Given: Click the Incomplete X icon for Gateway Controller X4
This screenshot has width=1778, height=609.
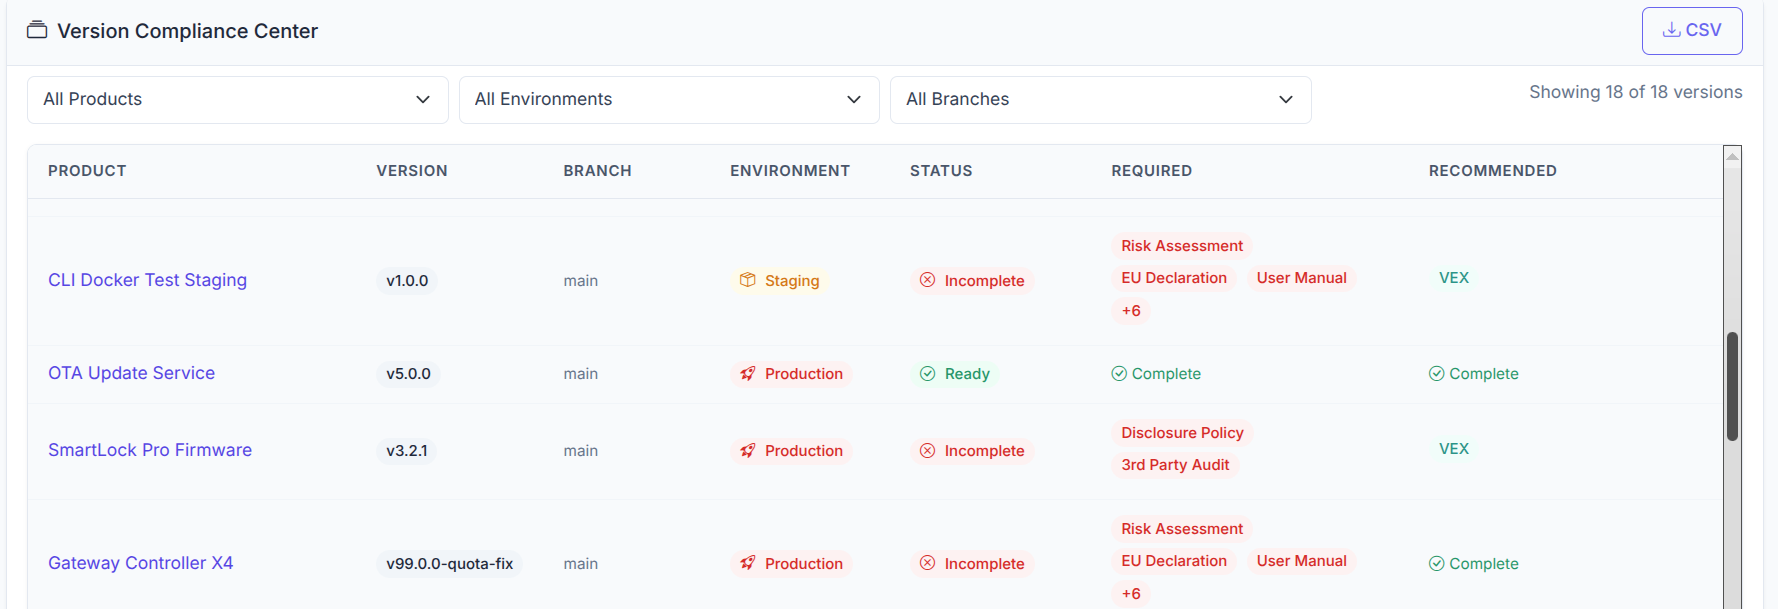Looking at the screenshot, I should coord(928,563).
